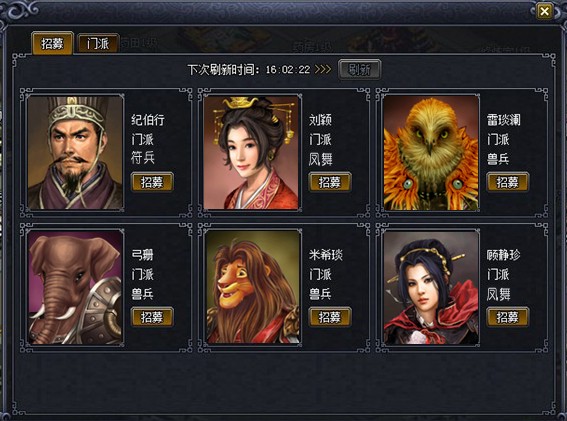Open the 招募 tab
Screen dimensions: 567x421
click(x=52, y=43)
